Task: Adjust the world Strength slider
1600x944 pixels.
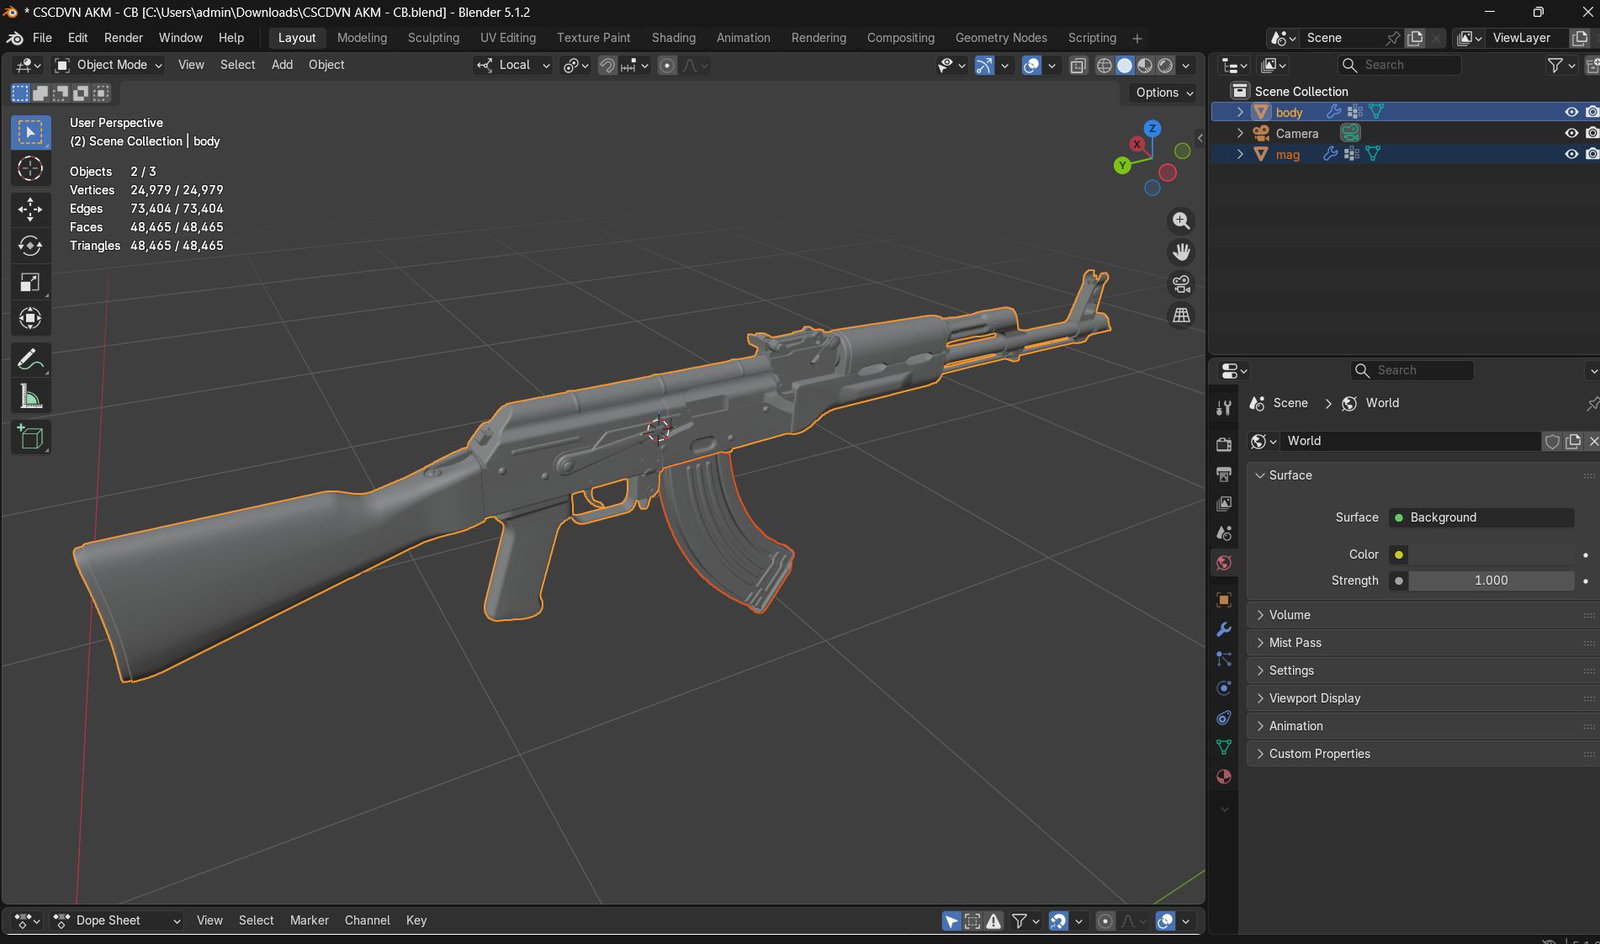Action: click(x=1491, y=580)
